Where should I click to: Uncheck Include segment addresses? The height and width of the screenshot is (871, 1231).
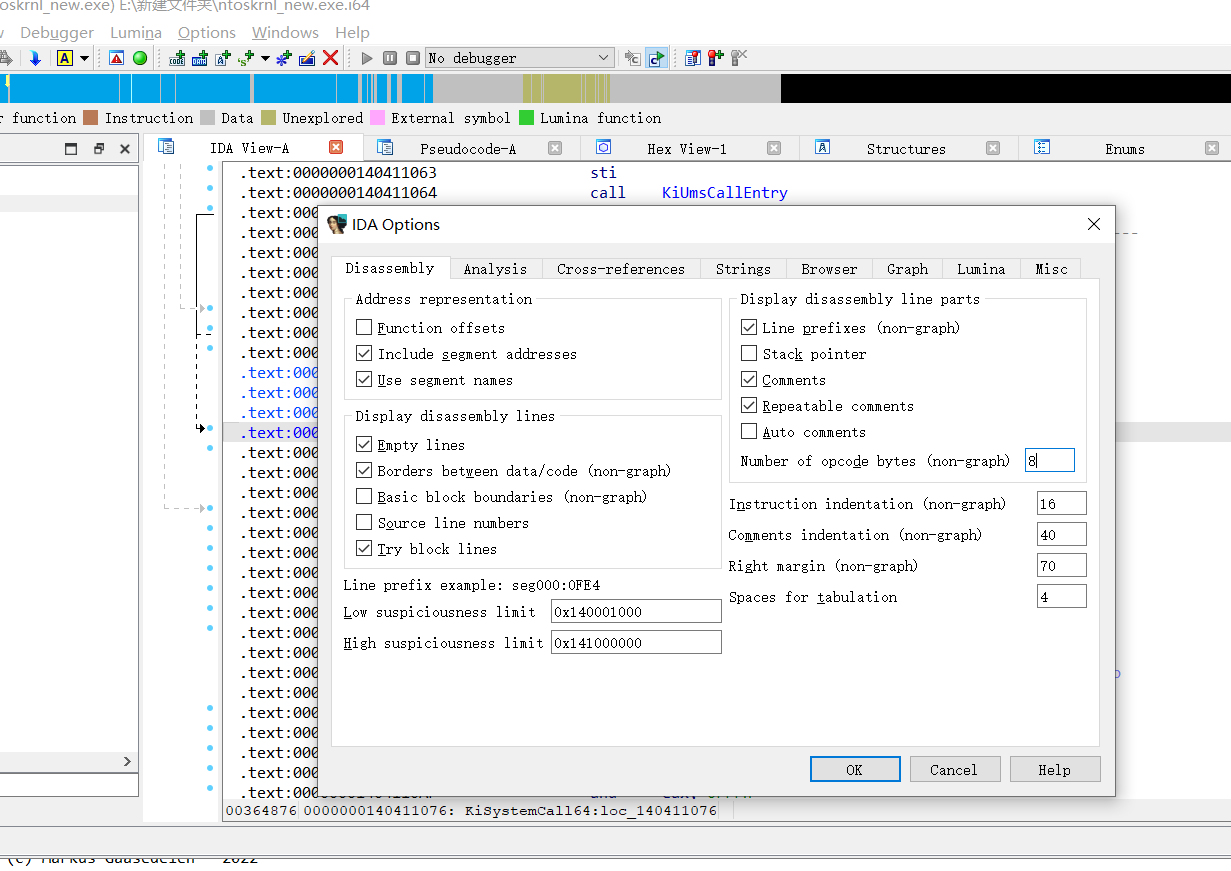pyautogui.click(x=364, y=354)
